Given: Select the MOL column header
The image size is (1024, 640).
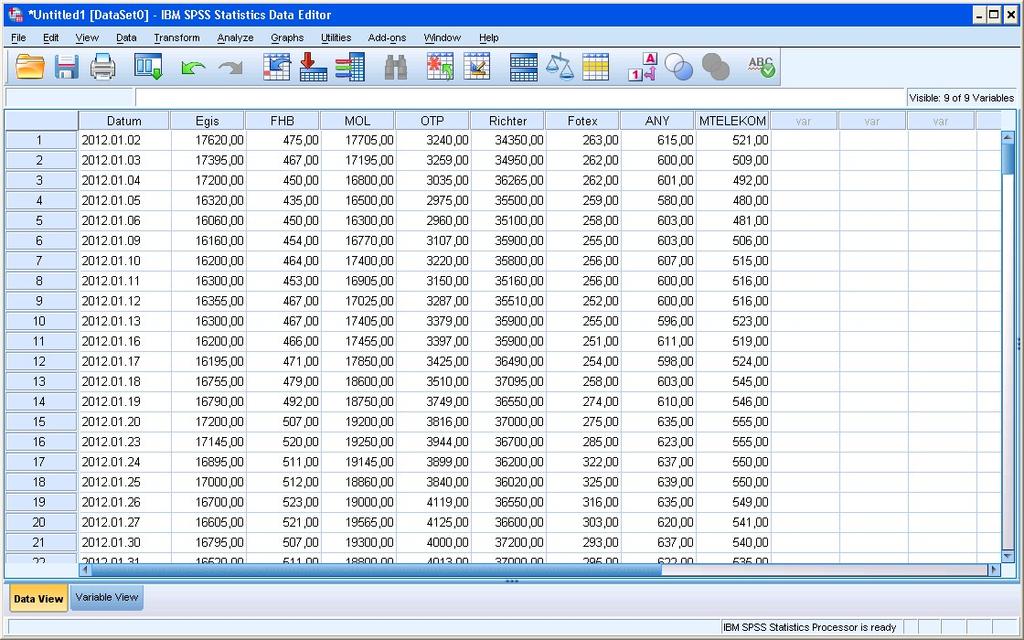Looking at the screenshot, I should point(357,121).
